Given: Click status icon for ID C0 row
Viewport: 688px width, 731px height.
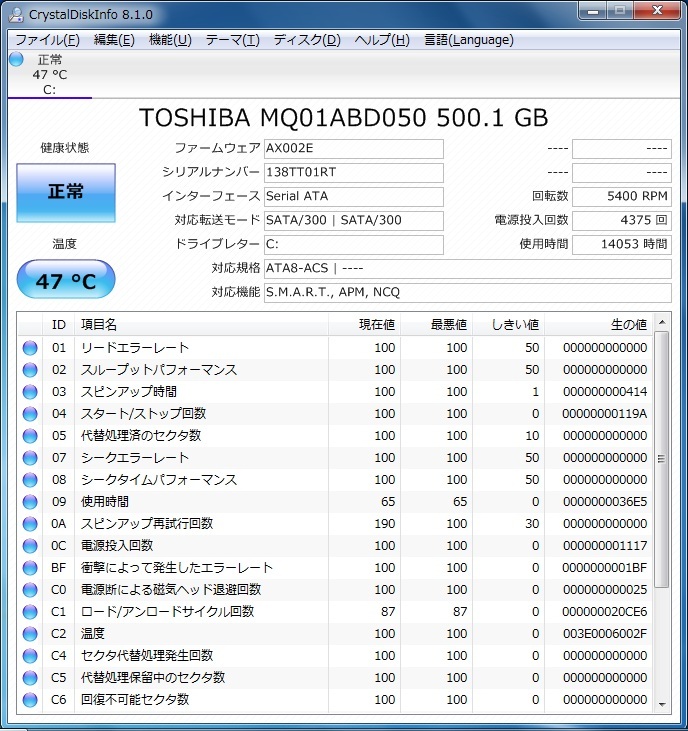Looking at the screenshot, I should tap(30, 590).
